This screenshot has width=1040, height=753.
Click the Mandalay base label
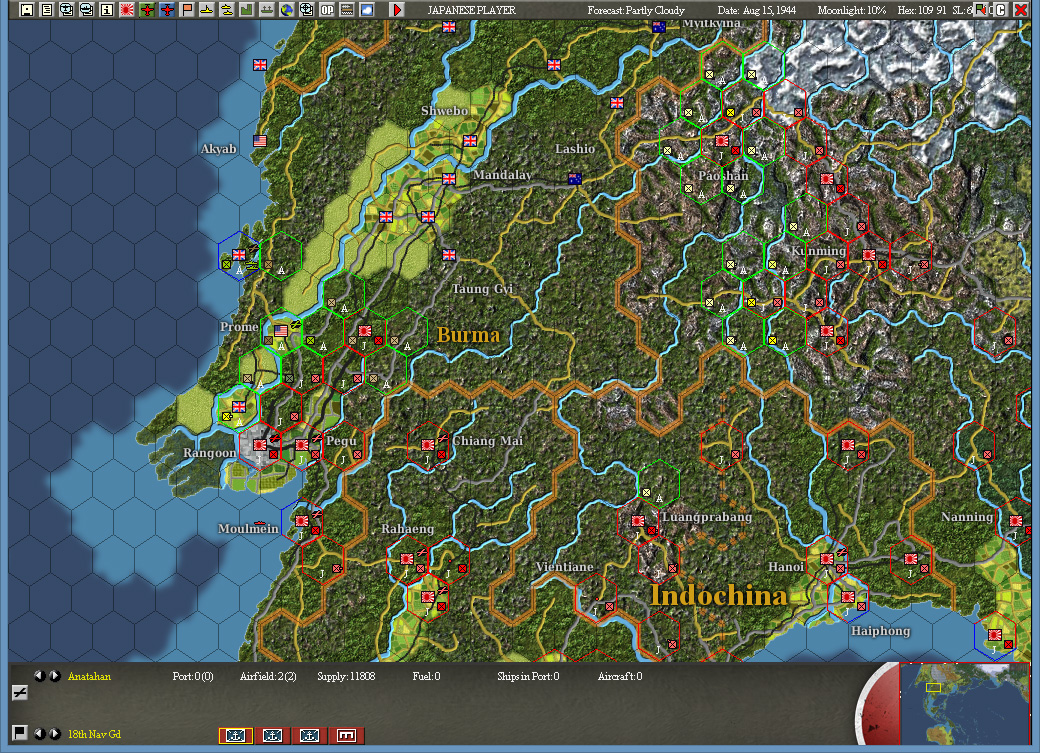502,174
